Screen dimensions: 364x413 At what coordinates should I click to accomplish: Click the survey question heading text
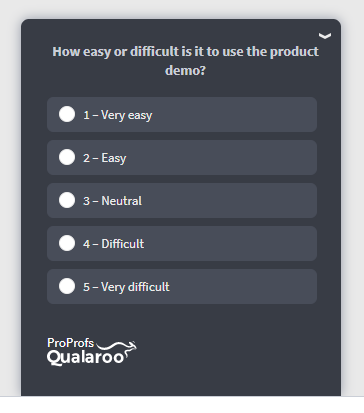click(x=185, y=61)
